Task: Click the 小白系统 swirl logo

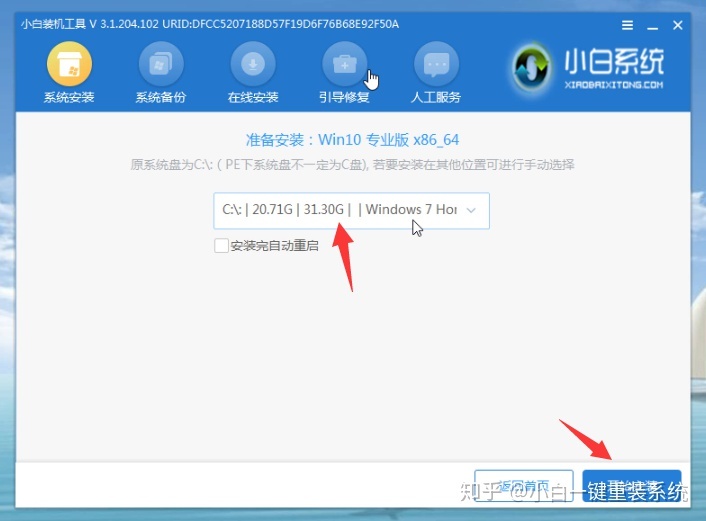Action: [531, 68]
